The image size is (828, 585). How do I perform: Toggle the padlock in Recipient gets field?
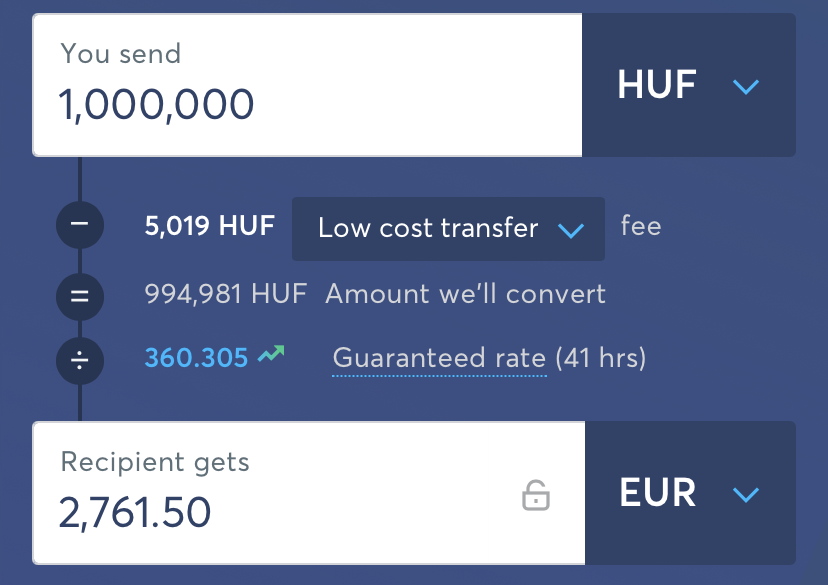coord(535,495)
